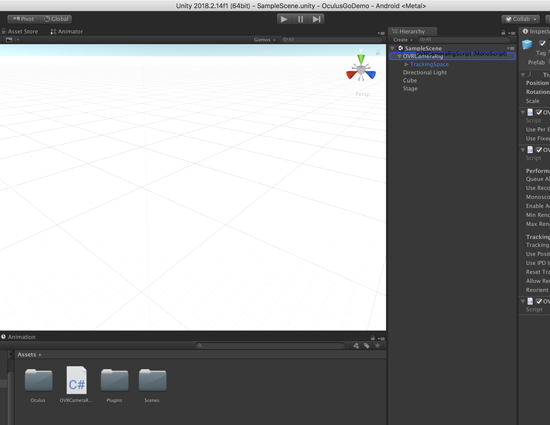Image resolution: width=550 pixels, height=425 pixels.
Task: Open the Scene view panel options menu
Action: click(x=381, y=33)
